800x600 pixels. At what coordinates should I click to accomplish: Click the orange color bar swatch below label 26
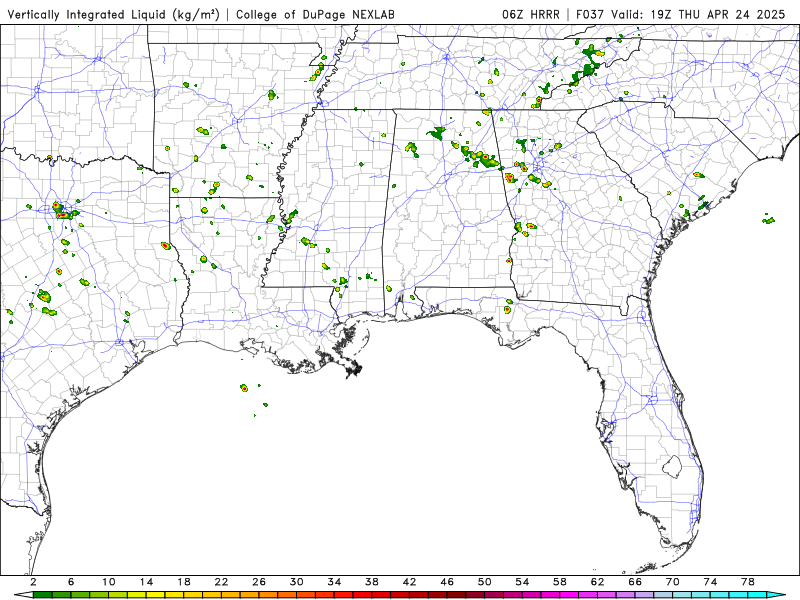tap(268, 595)
